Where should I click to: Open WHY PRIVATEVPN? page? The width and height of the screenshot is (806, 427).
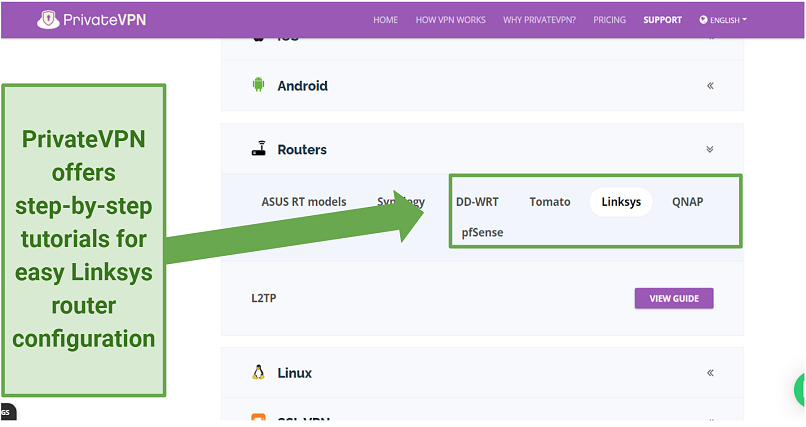[539, 20]
